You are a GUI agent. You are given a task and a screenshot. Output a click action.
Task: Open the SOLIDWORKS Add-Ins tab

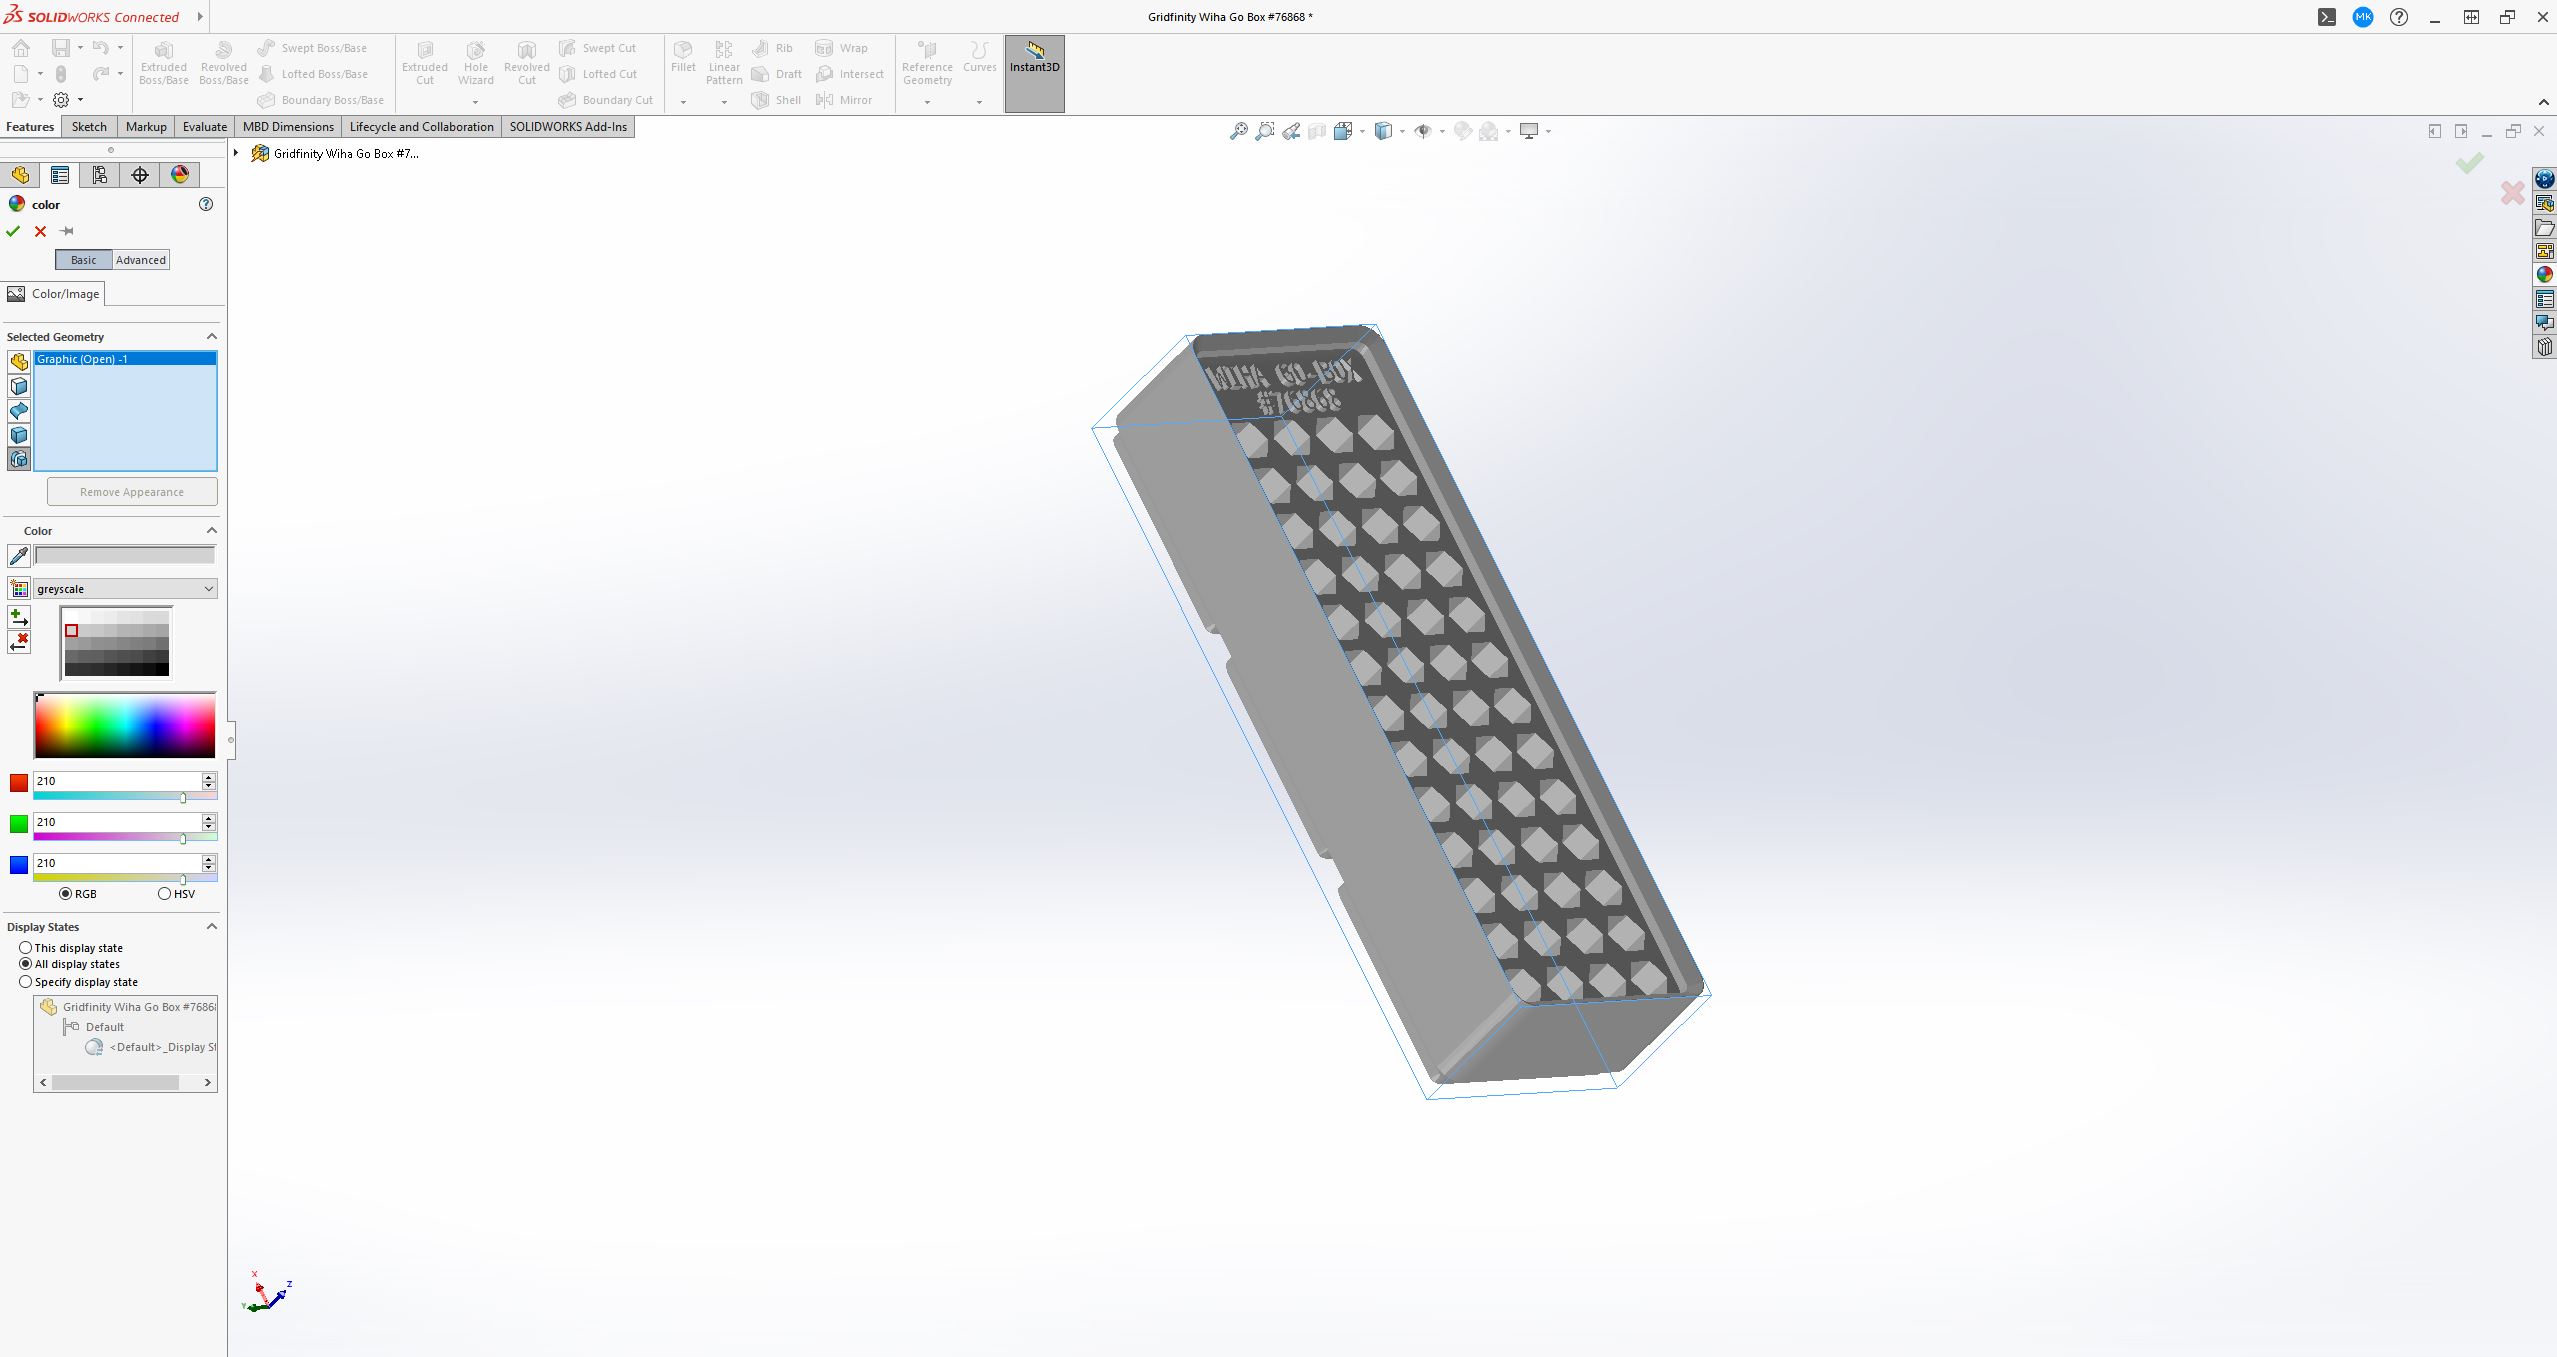tap(568, 127)
